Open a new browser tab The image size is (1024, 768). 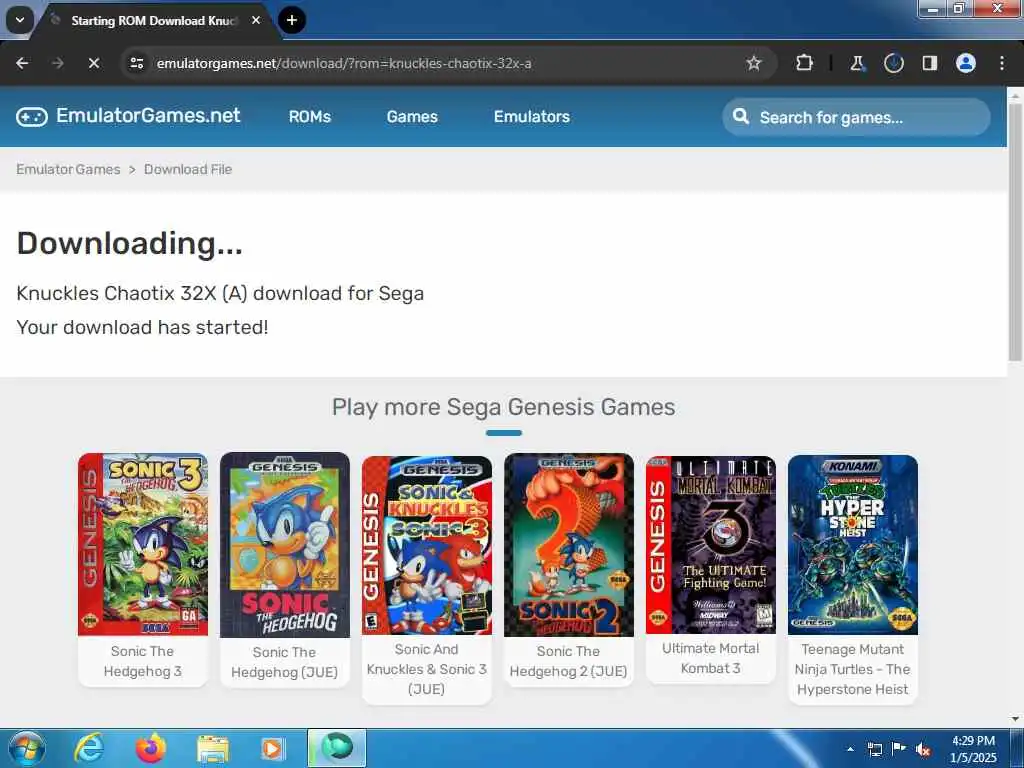point(292,20)
